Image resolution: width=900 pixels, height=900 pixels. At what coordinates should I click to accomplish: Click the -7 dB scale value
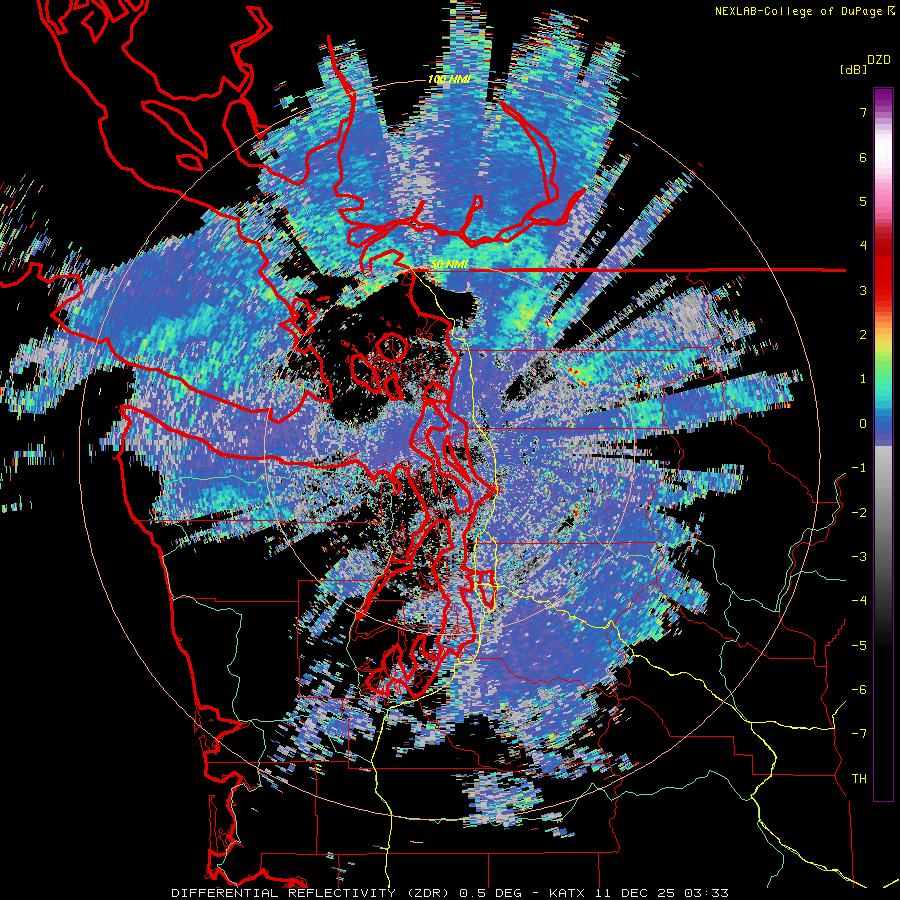[859, 734]
